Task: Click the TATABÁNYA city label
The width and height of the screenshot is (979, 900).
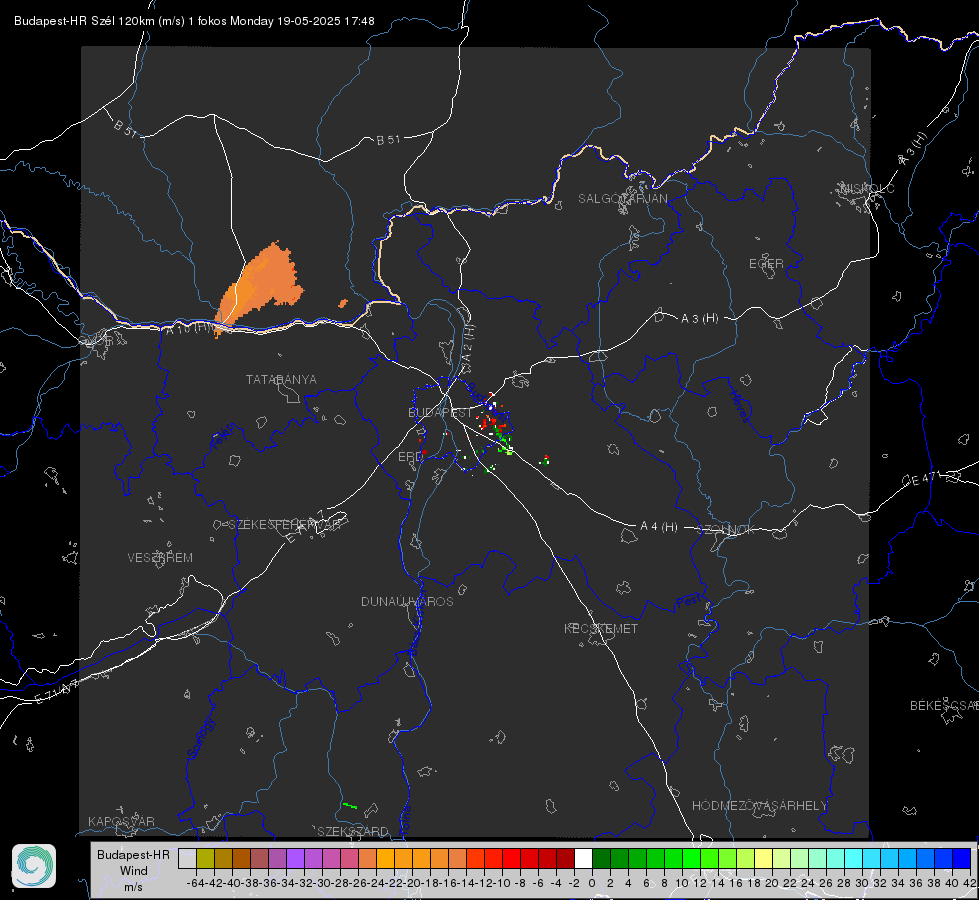Action: [281, 380]
